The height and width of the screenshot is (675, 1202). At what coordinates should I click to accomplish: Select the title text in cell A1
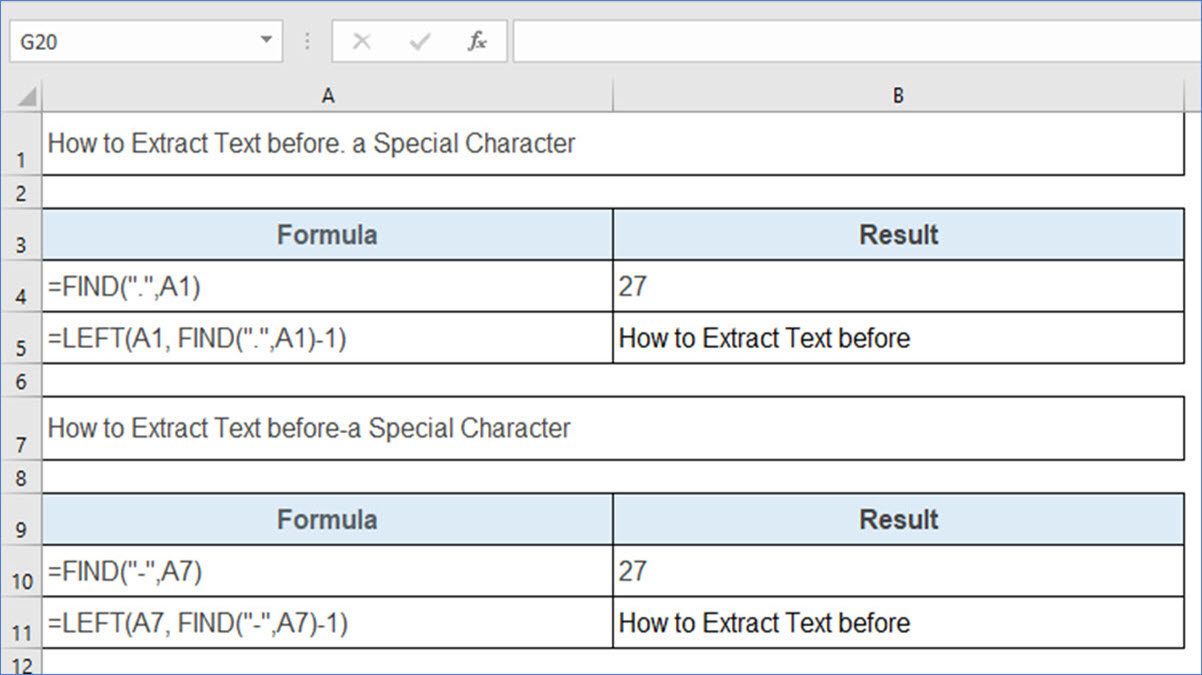pos(311,143)
